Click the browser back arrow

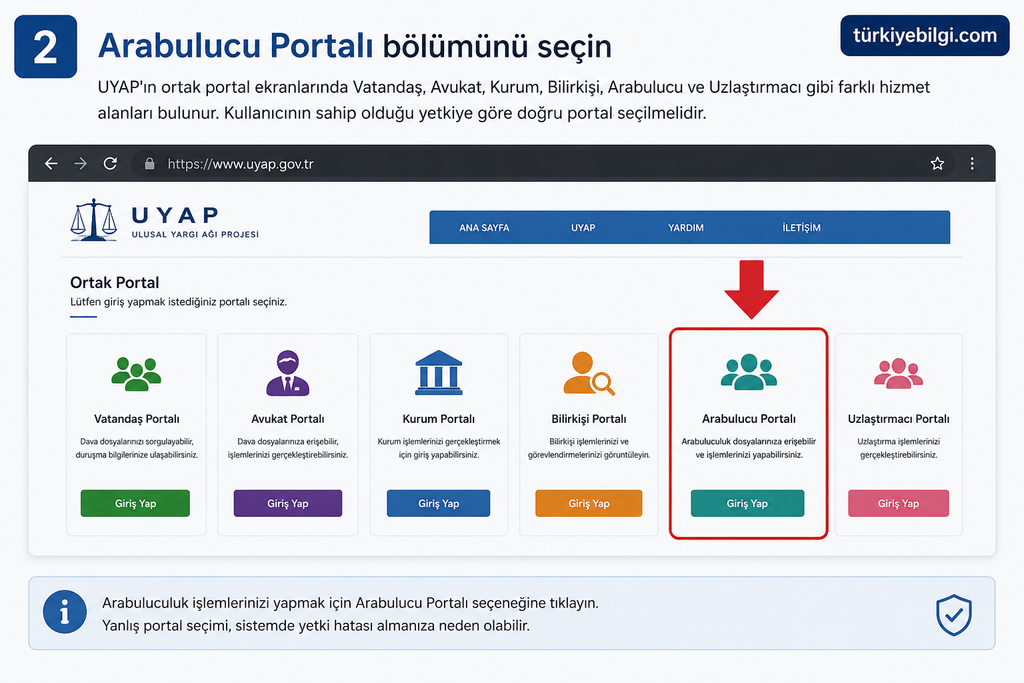(51, 163)
